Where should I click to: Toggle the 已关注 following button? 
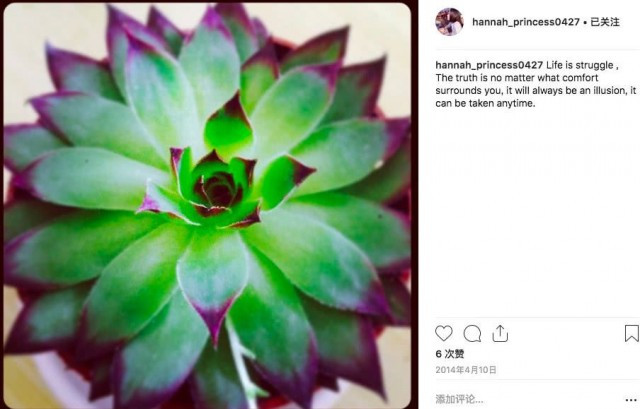(x=605, y=22)
